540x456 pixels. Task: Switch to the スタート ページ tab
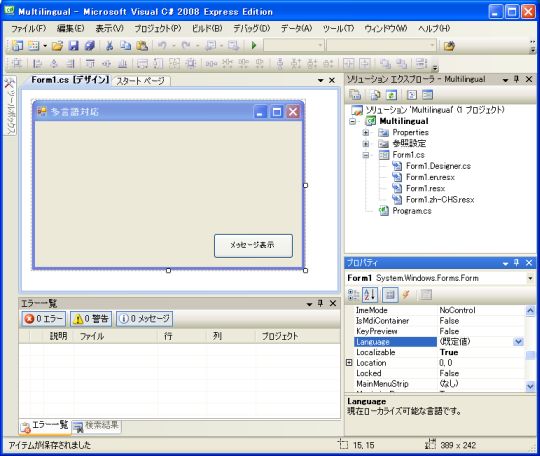tap(141, 81)
